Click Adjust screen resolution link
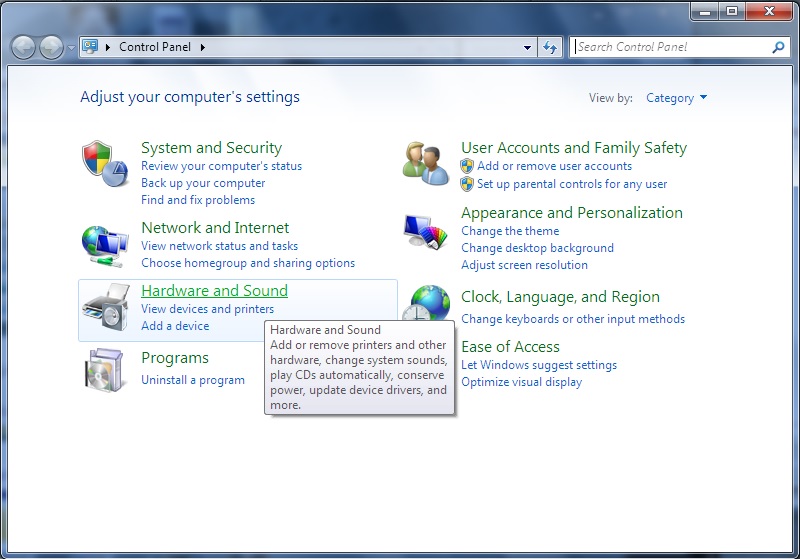Viewport: 800px width, 559px height. (524, 265)
